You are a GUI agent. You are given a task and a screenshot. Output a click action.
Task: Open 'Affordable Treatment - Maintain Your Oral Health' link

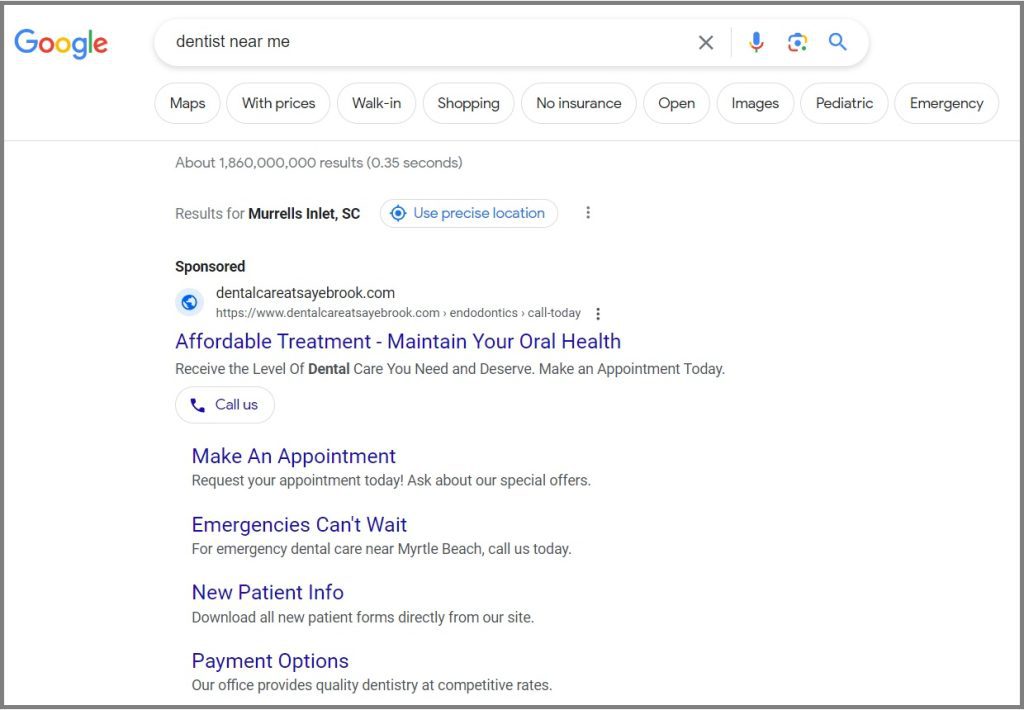coord(398,342)
